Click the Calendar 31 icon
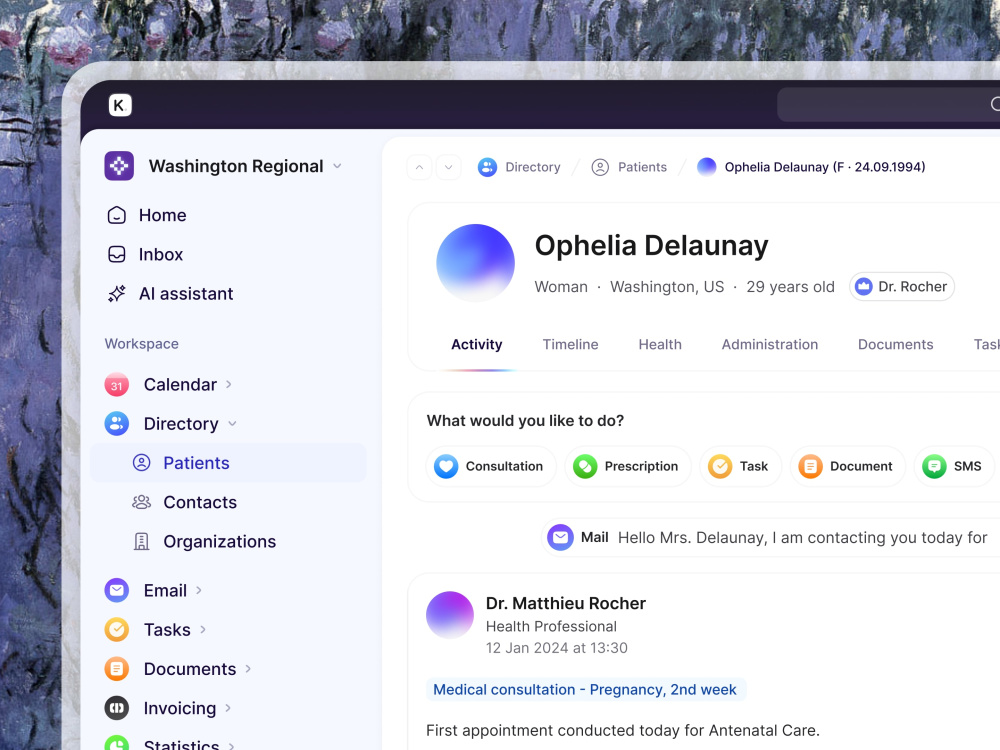Screen dimensions: 1000x750 point(117,385)
